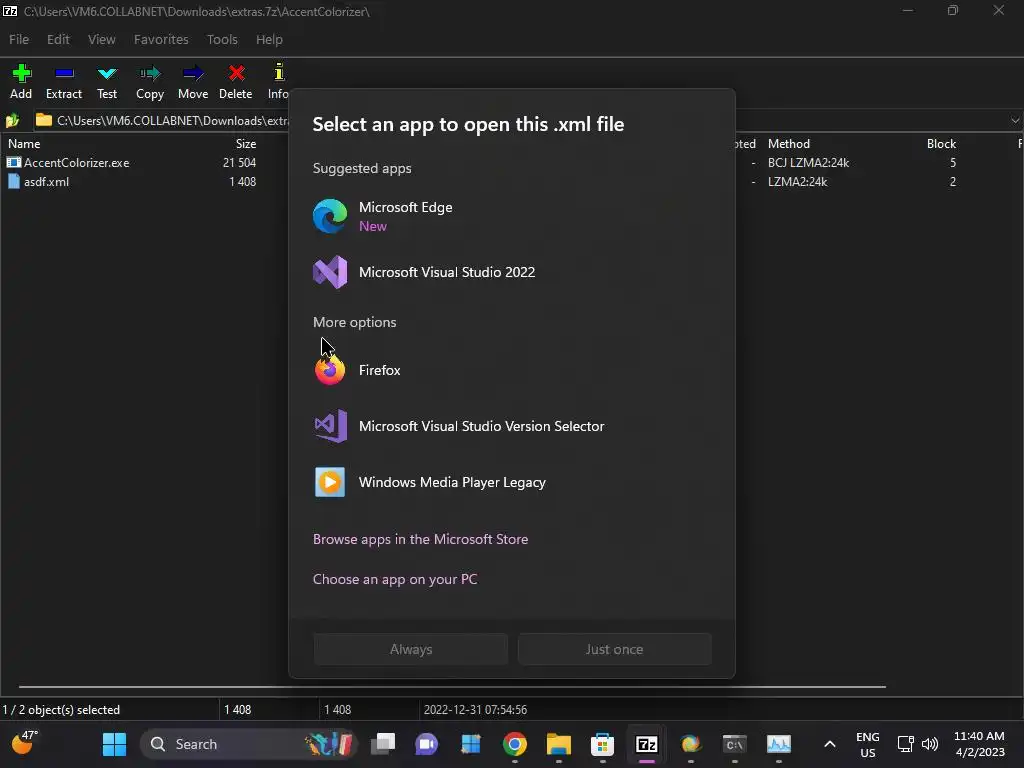Open the Windows Start menu
The image size is (1024, 768).
coord(114,744)
